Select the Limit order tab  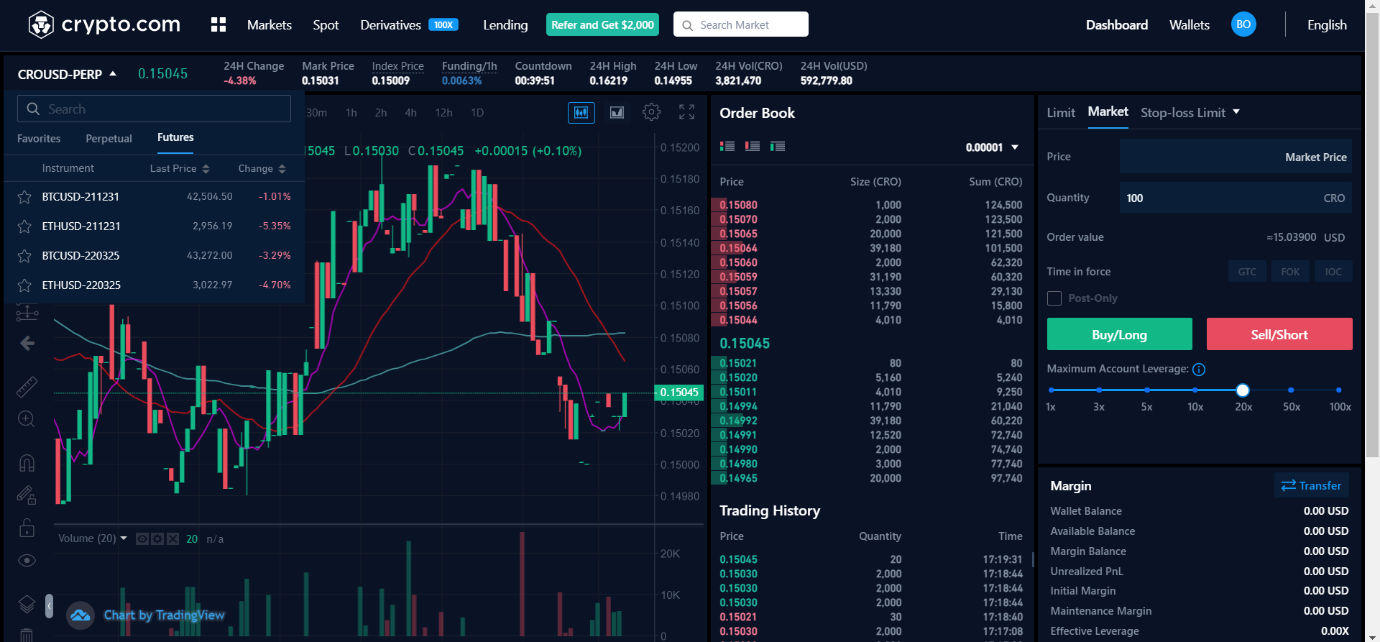point(1061,112)
